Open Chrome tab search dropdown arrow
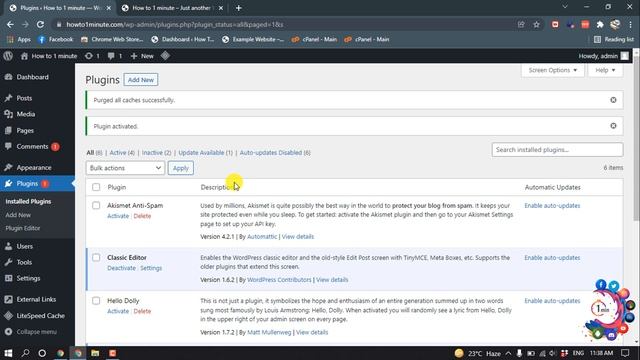Image resolution: width=640 pixels, height=360 pixels. (x=565, y=7)
